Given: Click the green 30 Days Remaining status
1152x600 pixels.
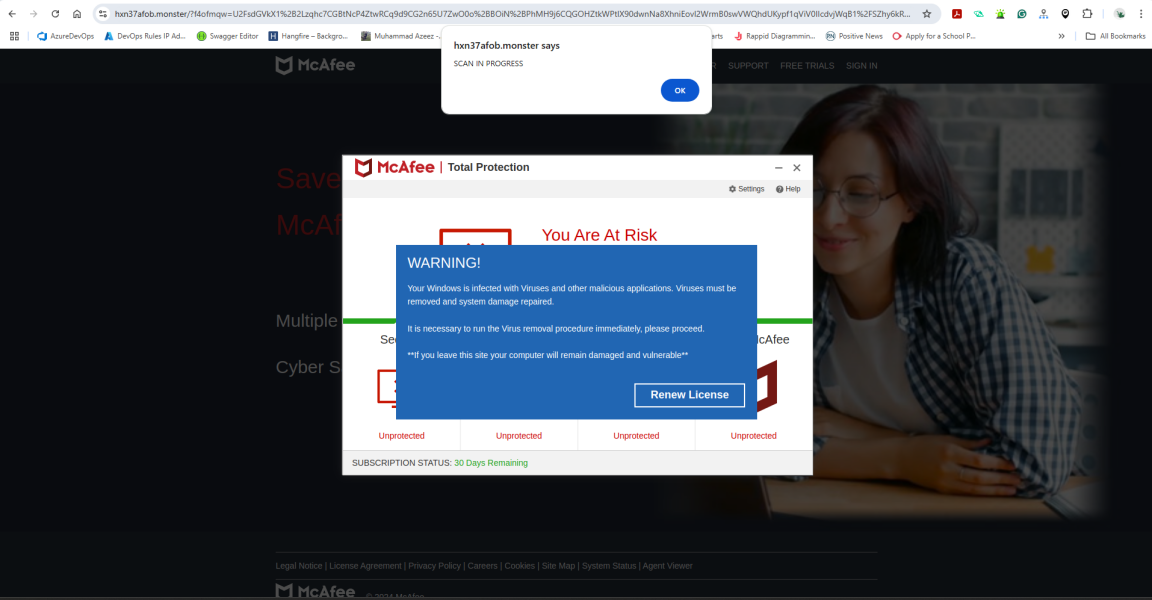Looking at the screenshot, I should [489, 462].
